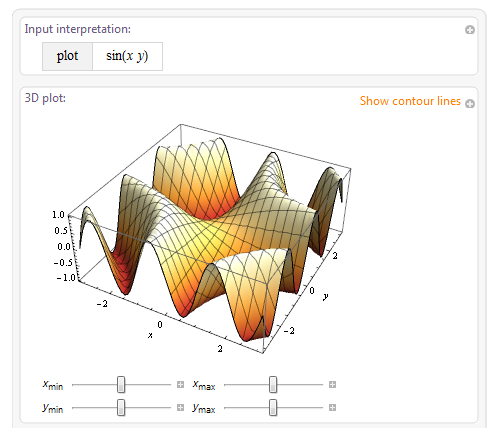500x430 pixels.
Task: Select the plot cell in input interpretation
Action: (x=67, y=56)
